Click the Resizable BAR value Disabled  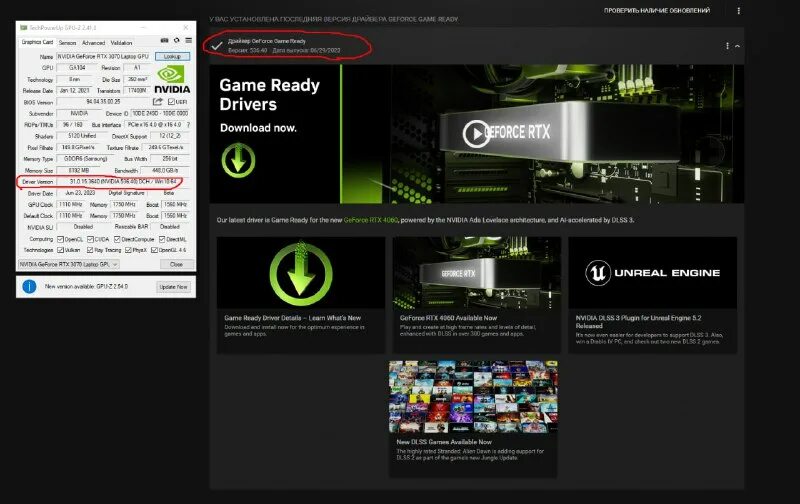170,226
